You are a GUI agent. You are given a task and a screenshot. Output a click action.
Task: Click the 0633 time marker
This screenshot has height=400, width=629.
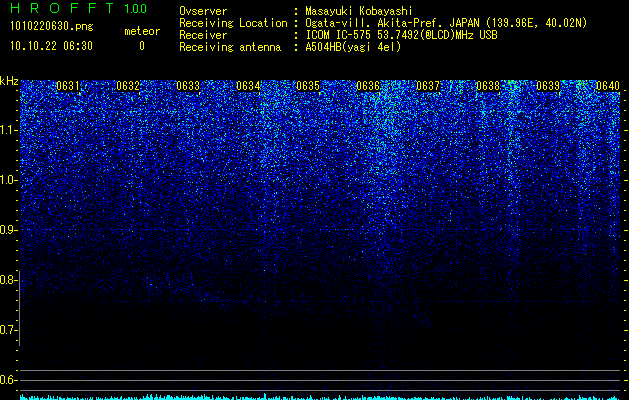(188, 86)
